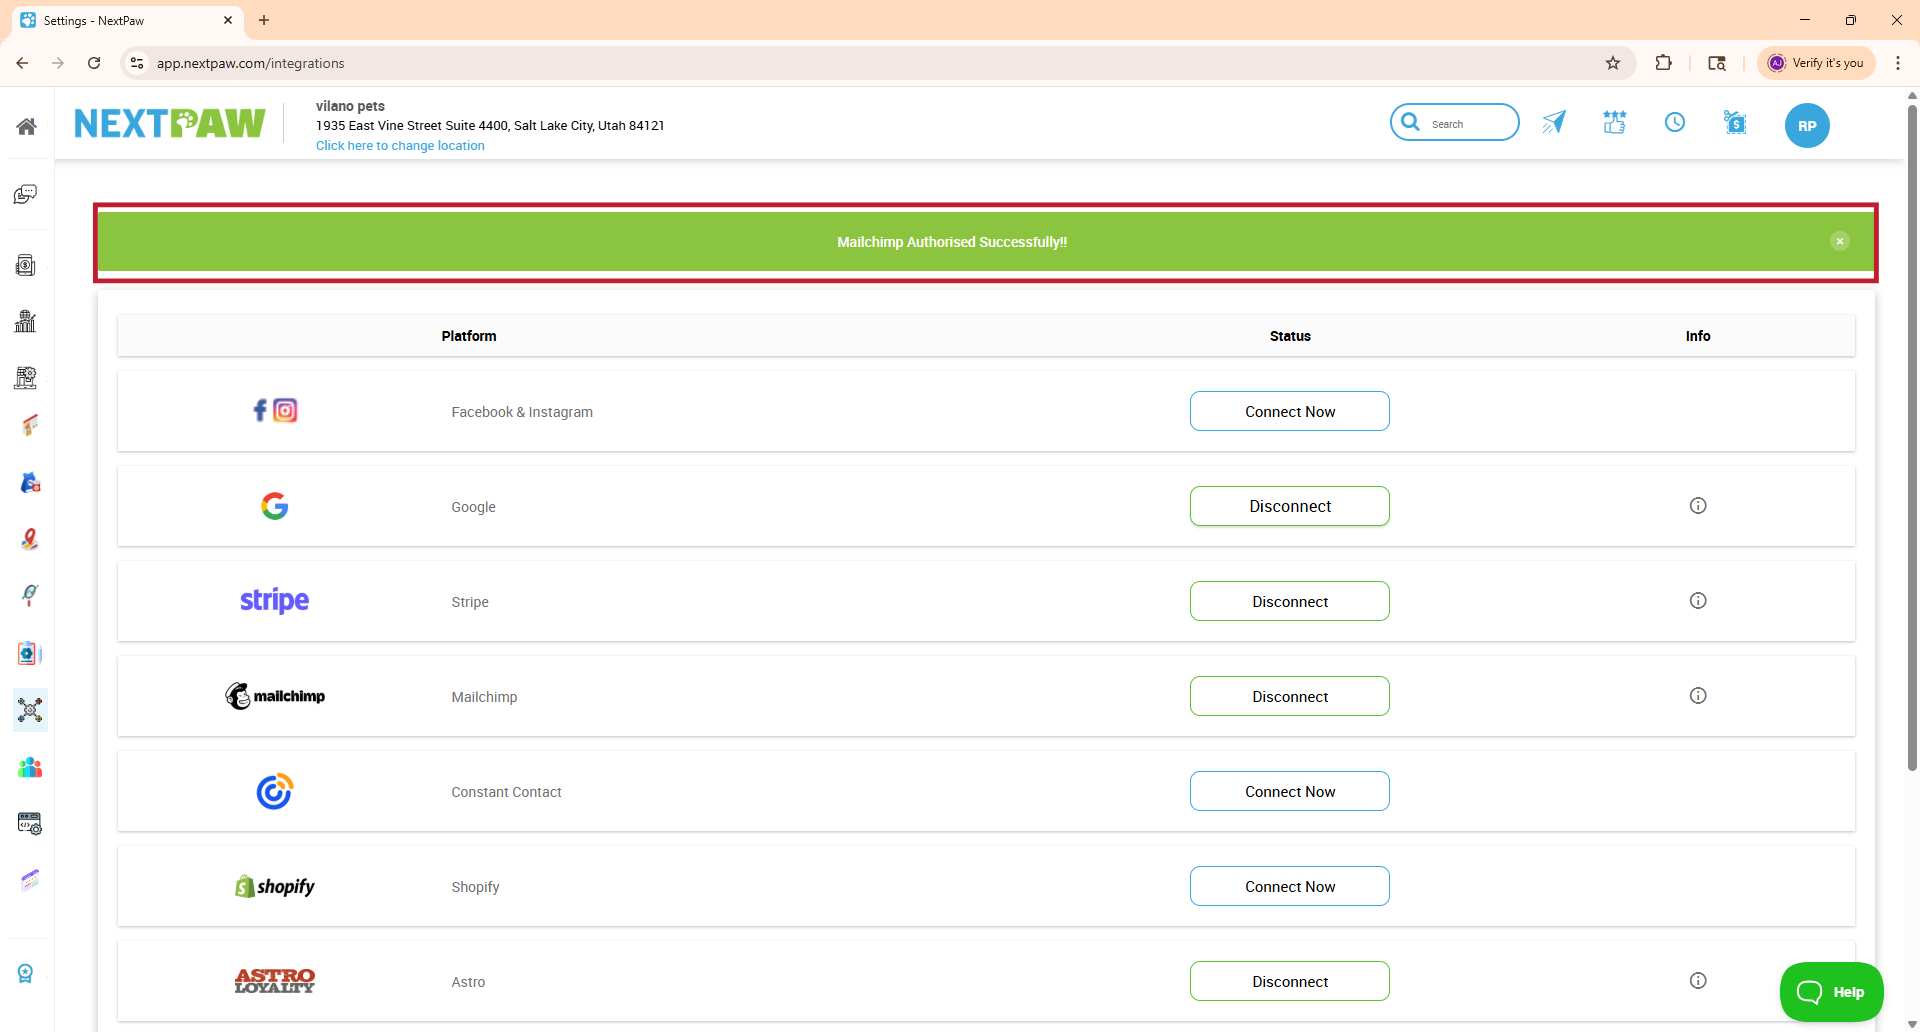Click the Stripe logo in the table

[275, 600]
